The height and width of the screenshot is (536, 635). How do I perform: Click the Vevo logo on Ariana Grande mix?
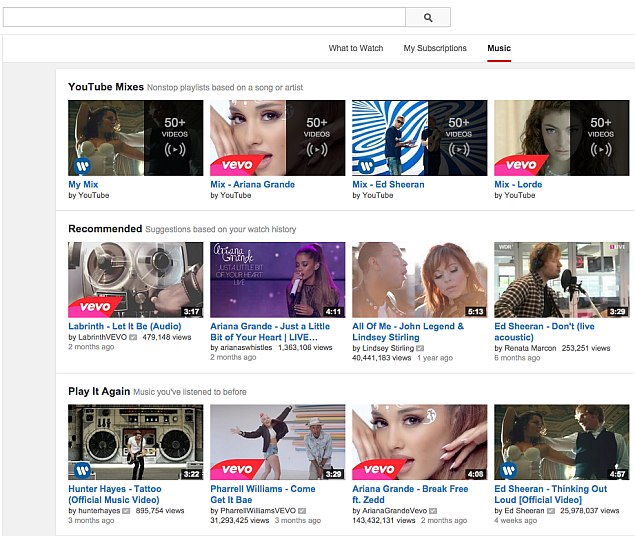click(x=237, y=165)
